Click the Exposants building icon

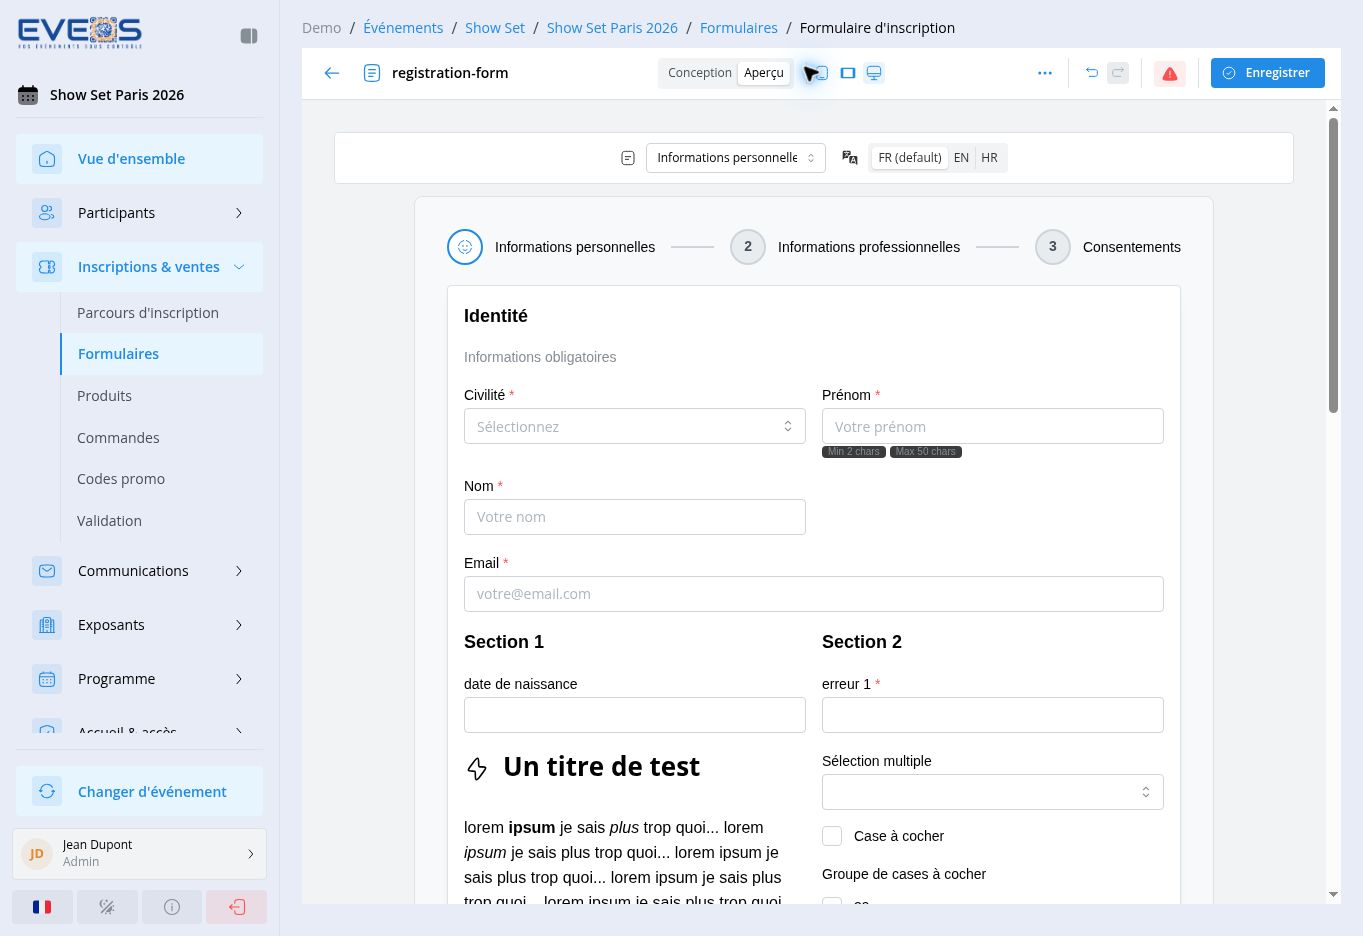point(47,625)
